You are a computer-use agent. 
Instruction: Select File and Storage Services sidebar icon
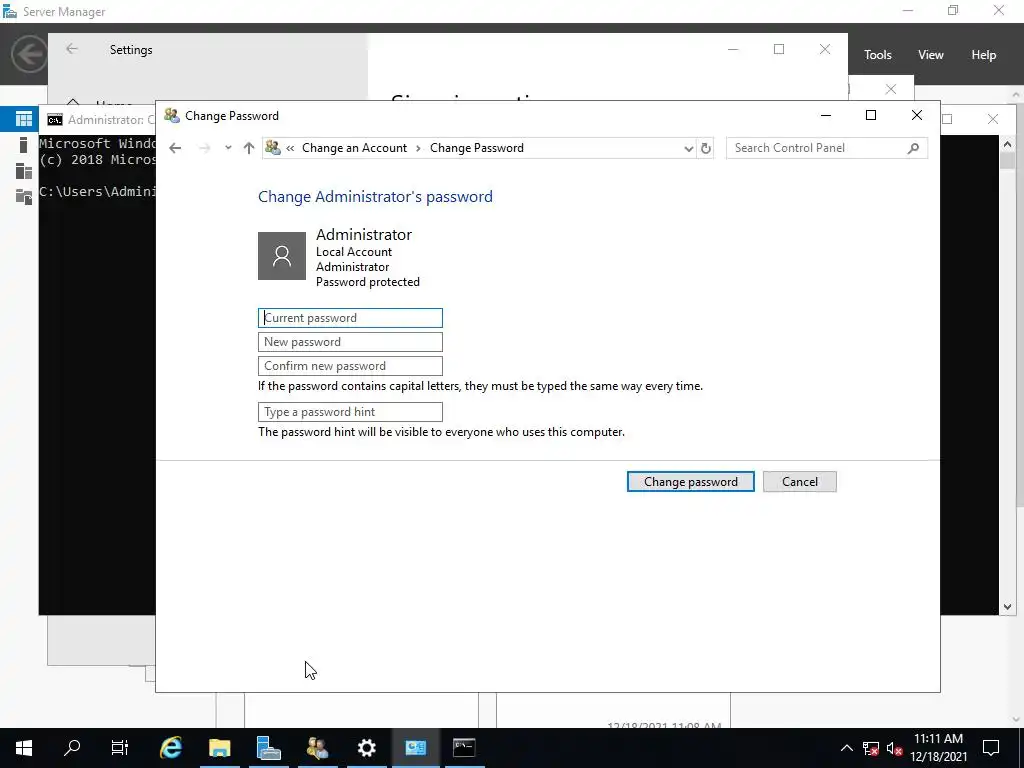coord(24,197)
